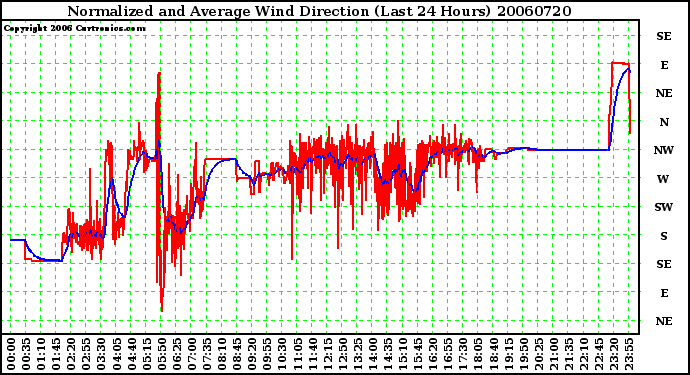
Task: Pick the '13:25' time axis label
Action: [357, 354]
